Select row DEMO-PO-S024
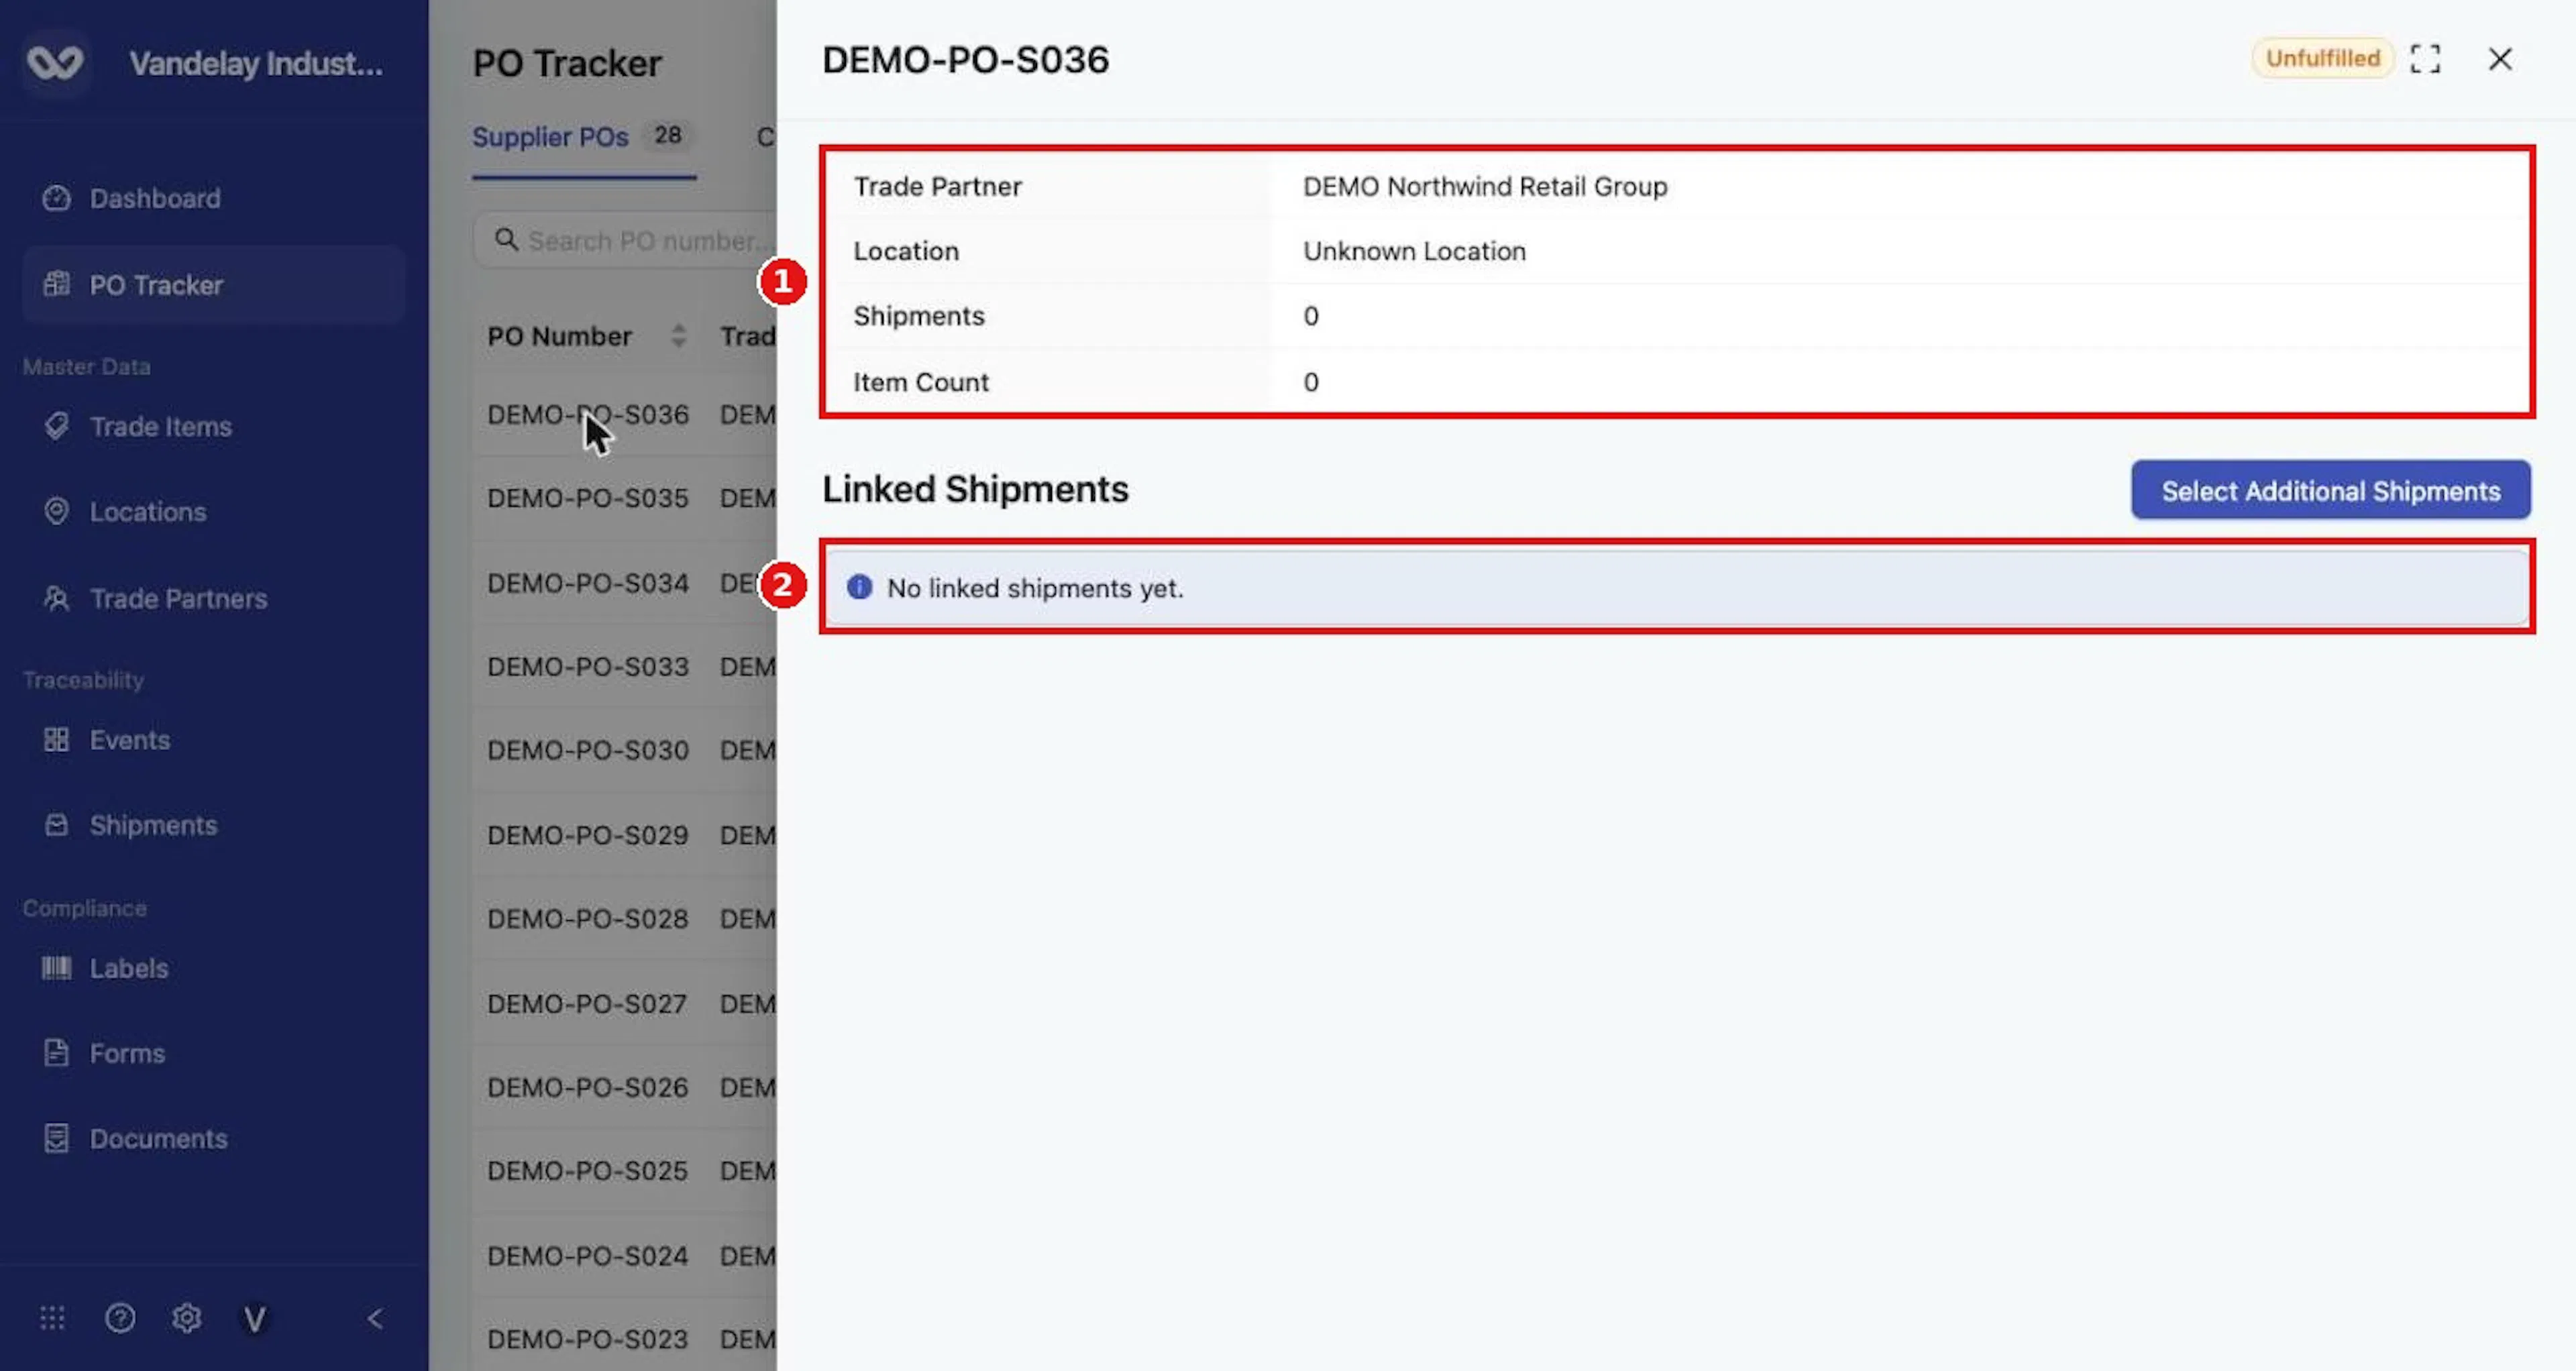This screenshot has height=1371, width=2576. [x=623, y=1255]
